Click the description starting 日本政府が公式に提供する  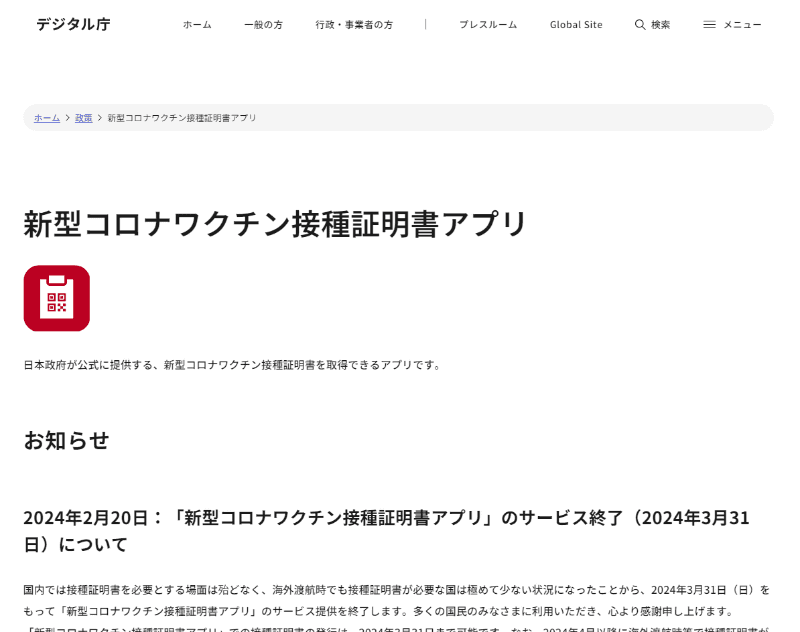[232, 365]
